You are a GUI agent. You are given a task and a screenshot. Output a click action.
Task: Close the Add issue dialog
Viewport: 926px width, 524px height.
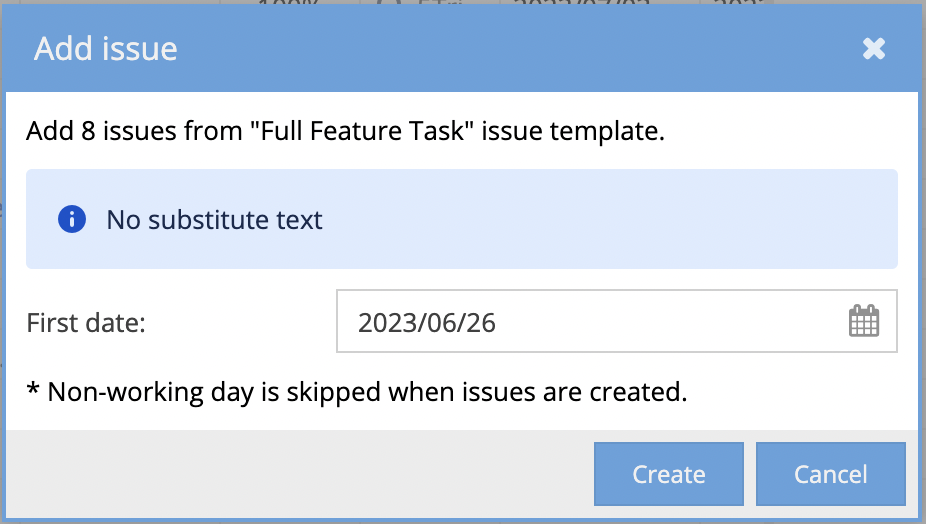point(874,49)
